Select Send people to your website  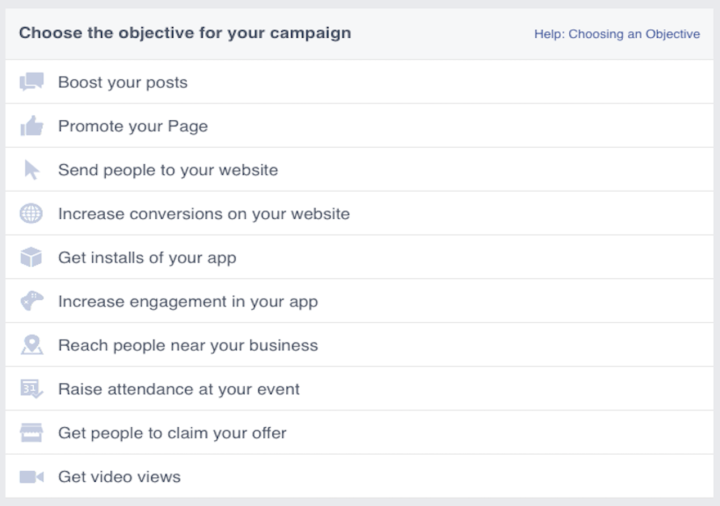pos(168,170)
